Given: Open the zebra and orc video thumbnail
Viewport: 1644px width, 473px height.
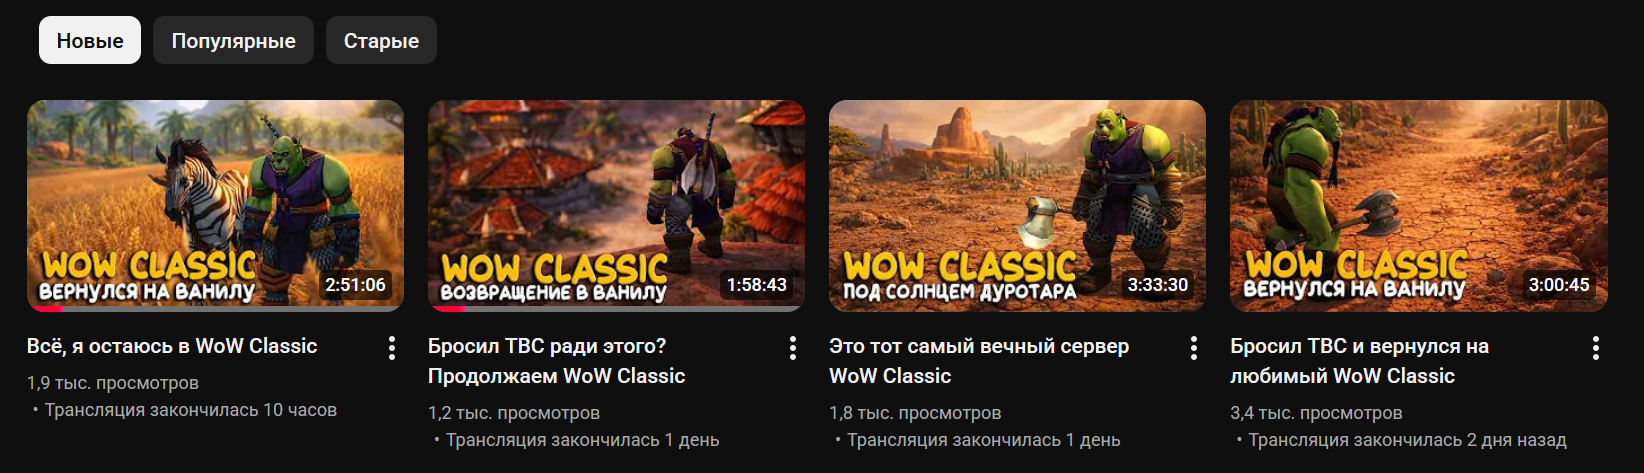Looking at the screenshot, I should pyautogui.click(x=215, y=206).
